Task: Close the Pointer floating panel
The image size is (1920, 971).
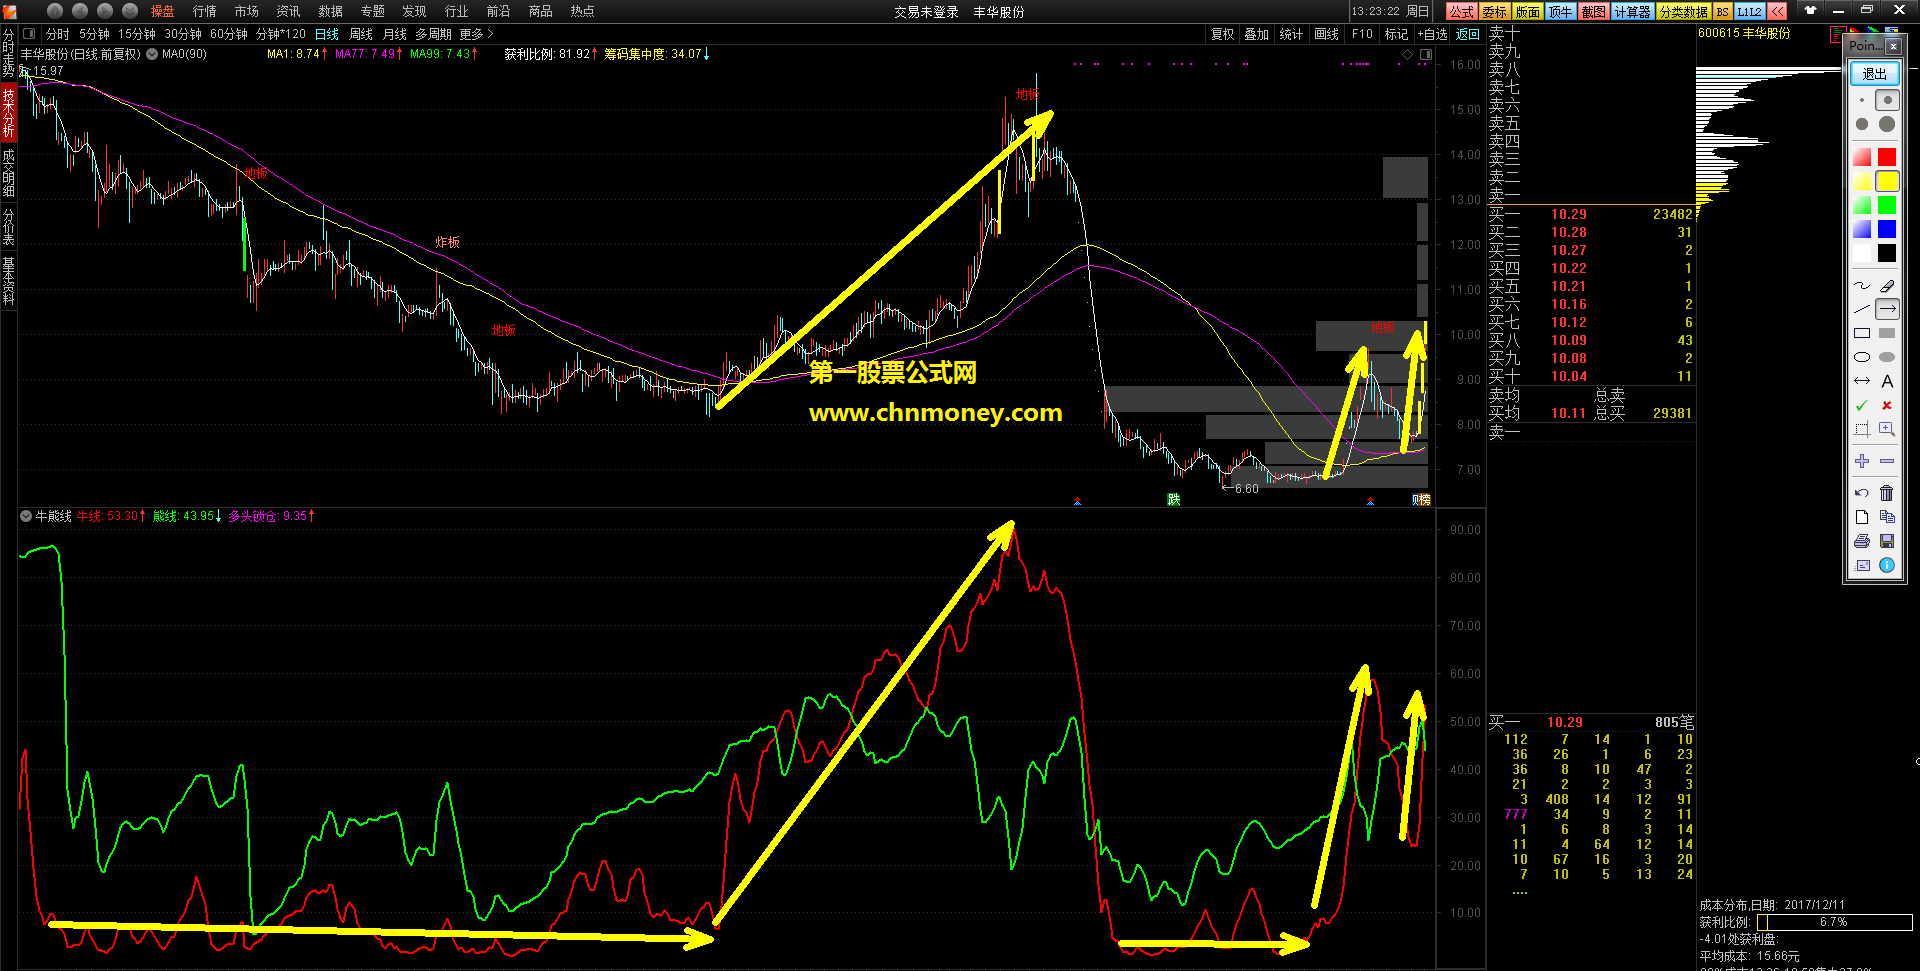Action: point(1892,46)
